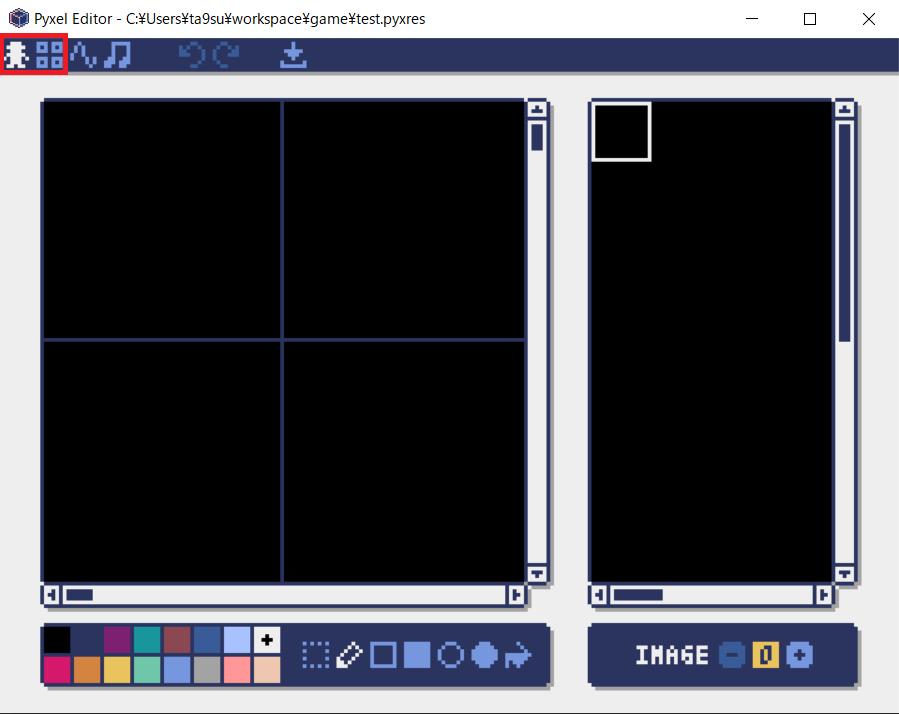The height and width of the screenshot is (714, 899).
Task: Pick the dark blue color swatch
Action: [x=207, y=640]
